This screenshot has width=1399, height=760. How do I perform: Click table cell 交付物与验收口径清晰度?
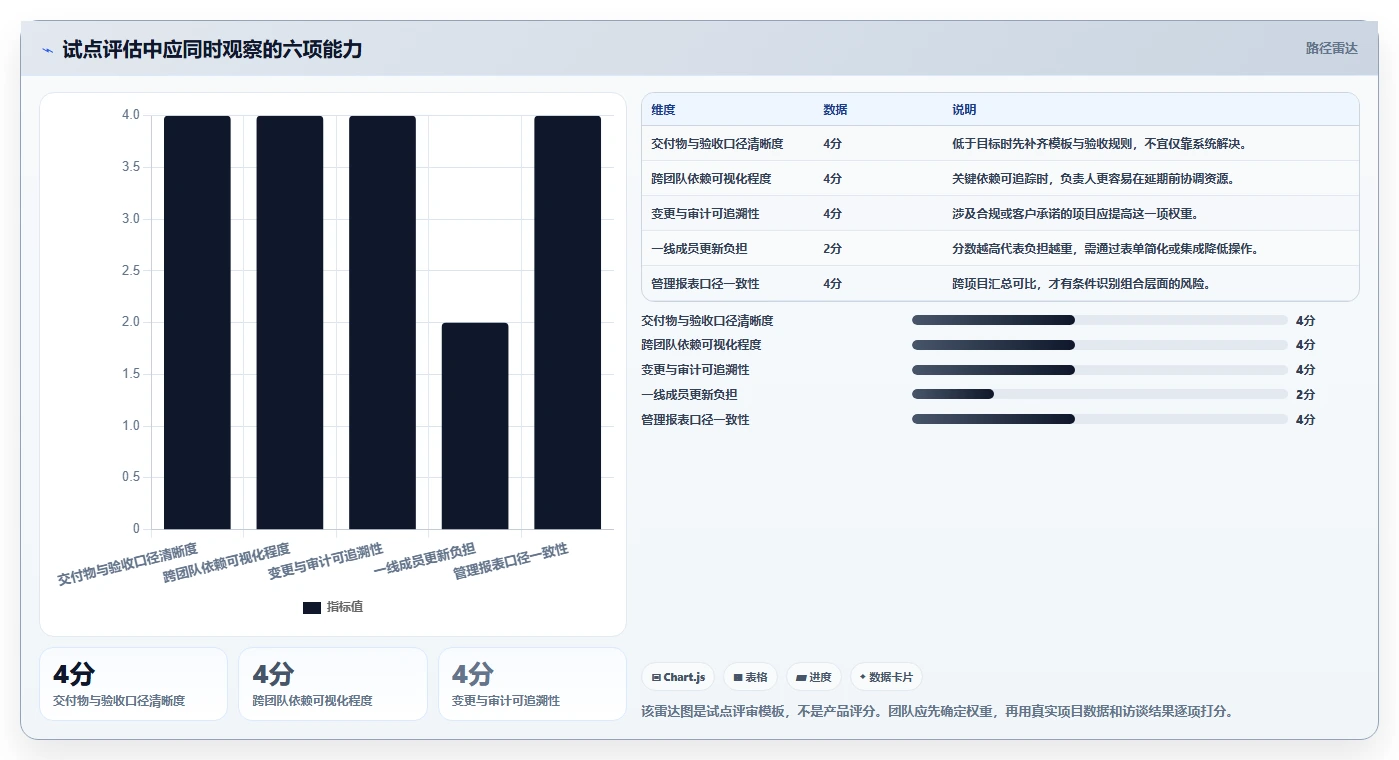click(717, 144)
